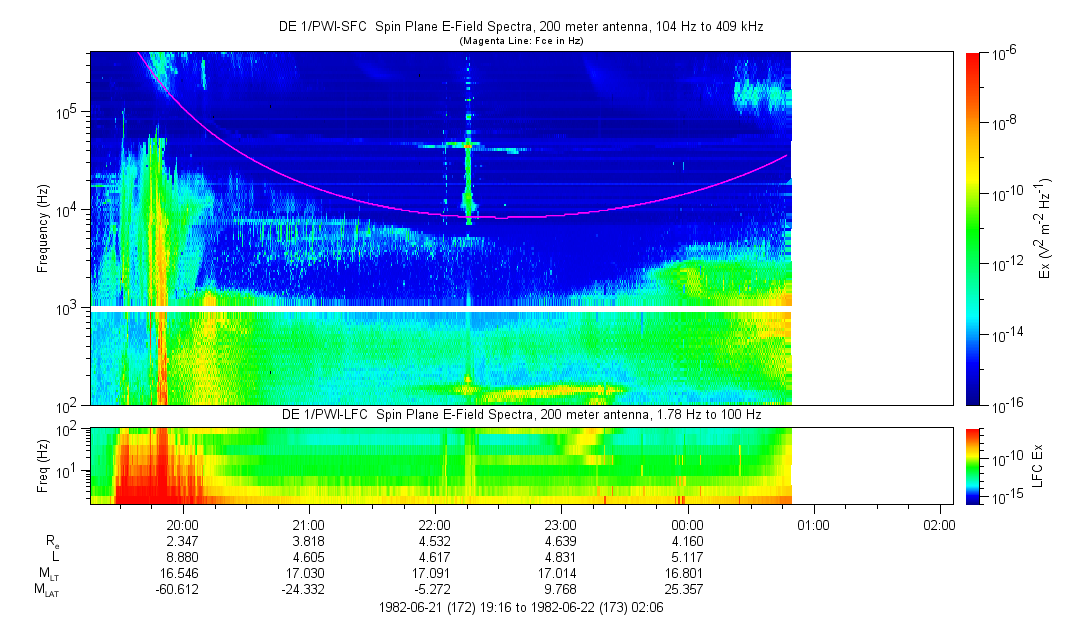Select the Magenta Line Fce subtitle text
The image size is (1083, 620).
pos(520,41)
